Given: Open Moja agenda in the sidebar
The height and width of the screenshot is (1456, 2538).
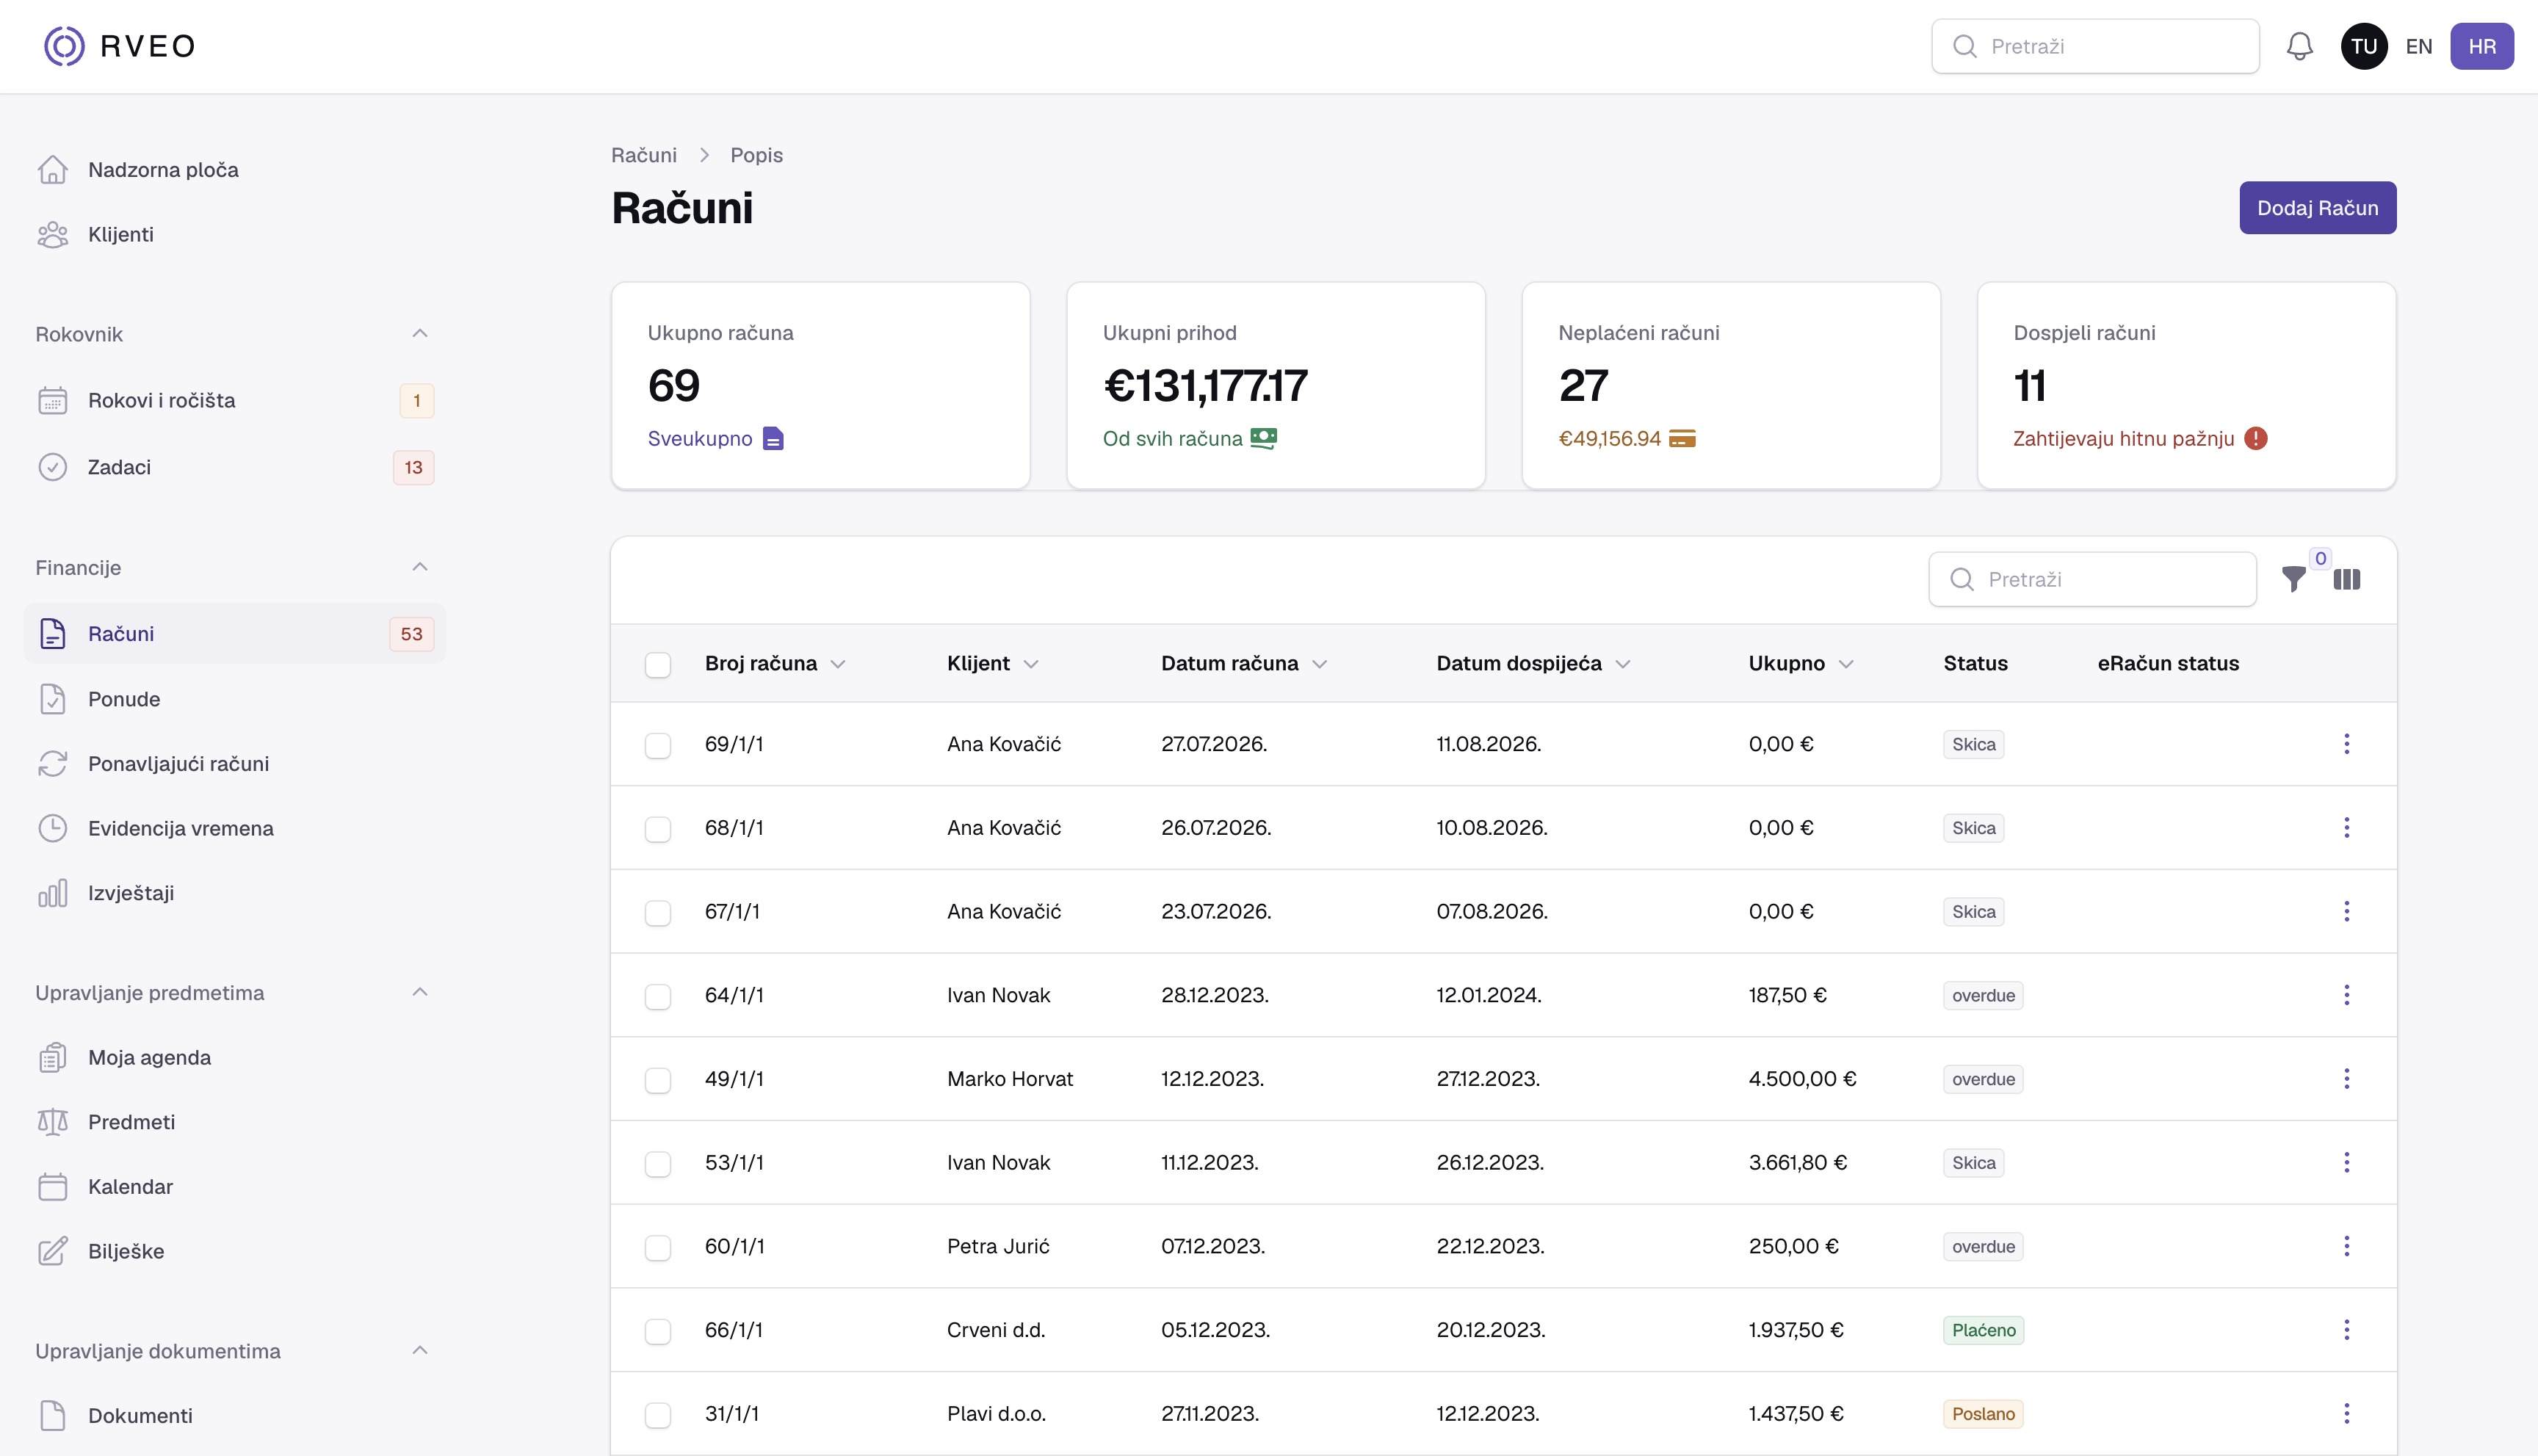Looking at the screenshot, I should (x=235, y=1057).
